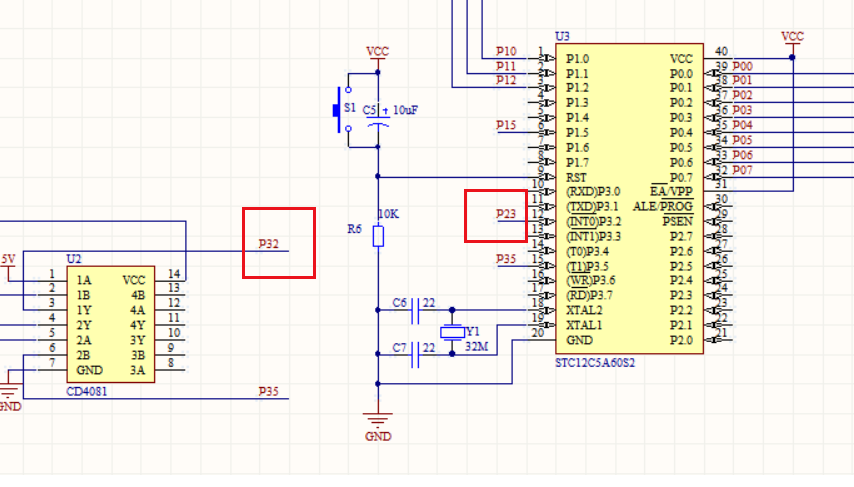Click the P03 net label
Screen dimensions: 854x487
point(742,110)
